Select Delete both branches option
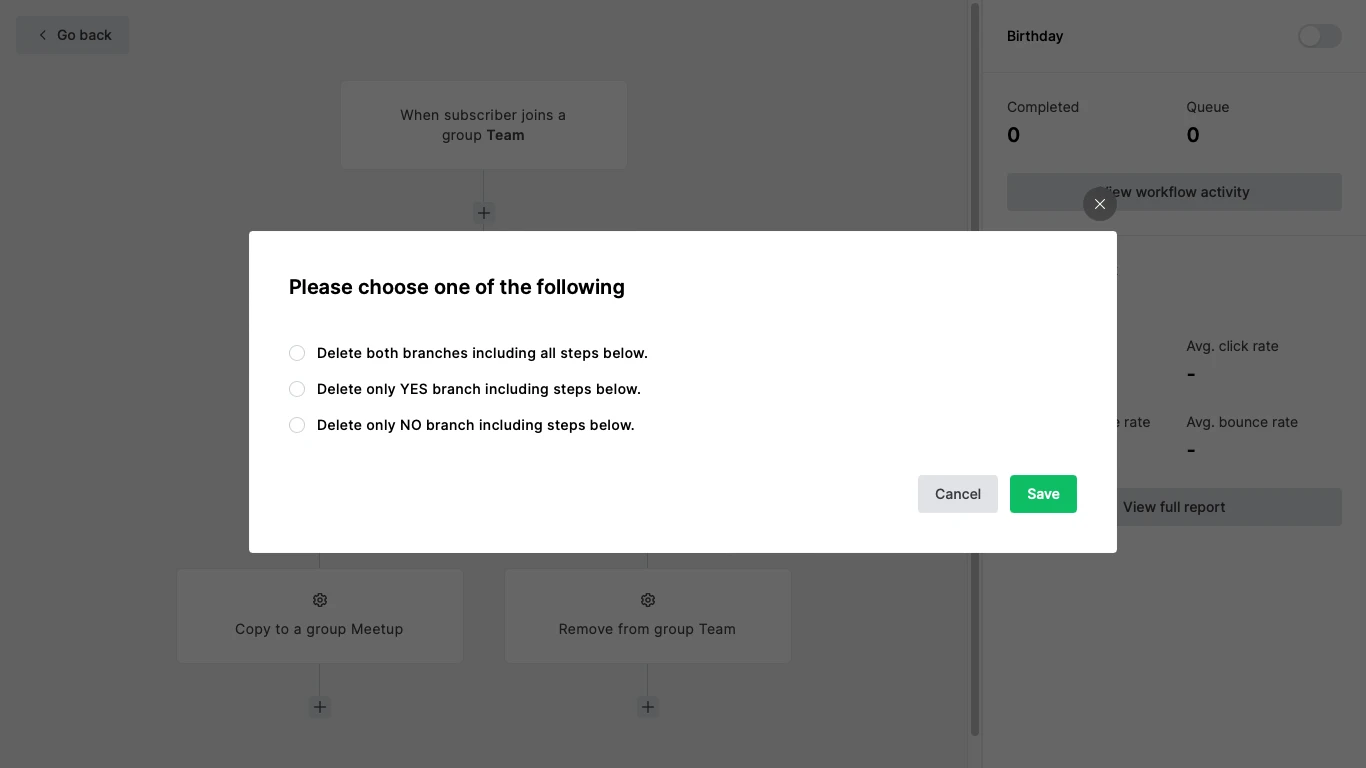Screen dimensions: 1366x768 pyautogui.click(x=297, y=353)
